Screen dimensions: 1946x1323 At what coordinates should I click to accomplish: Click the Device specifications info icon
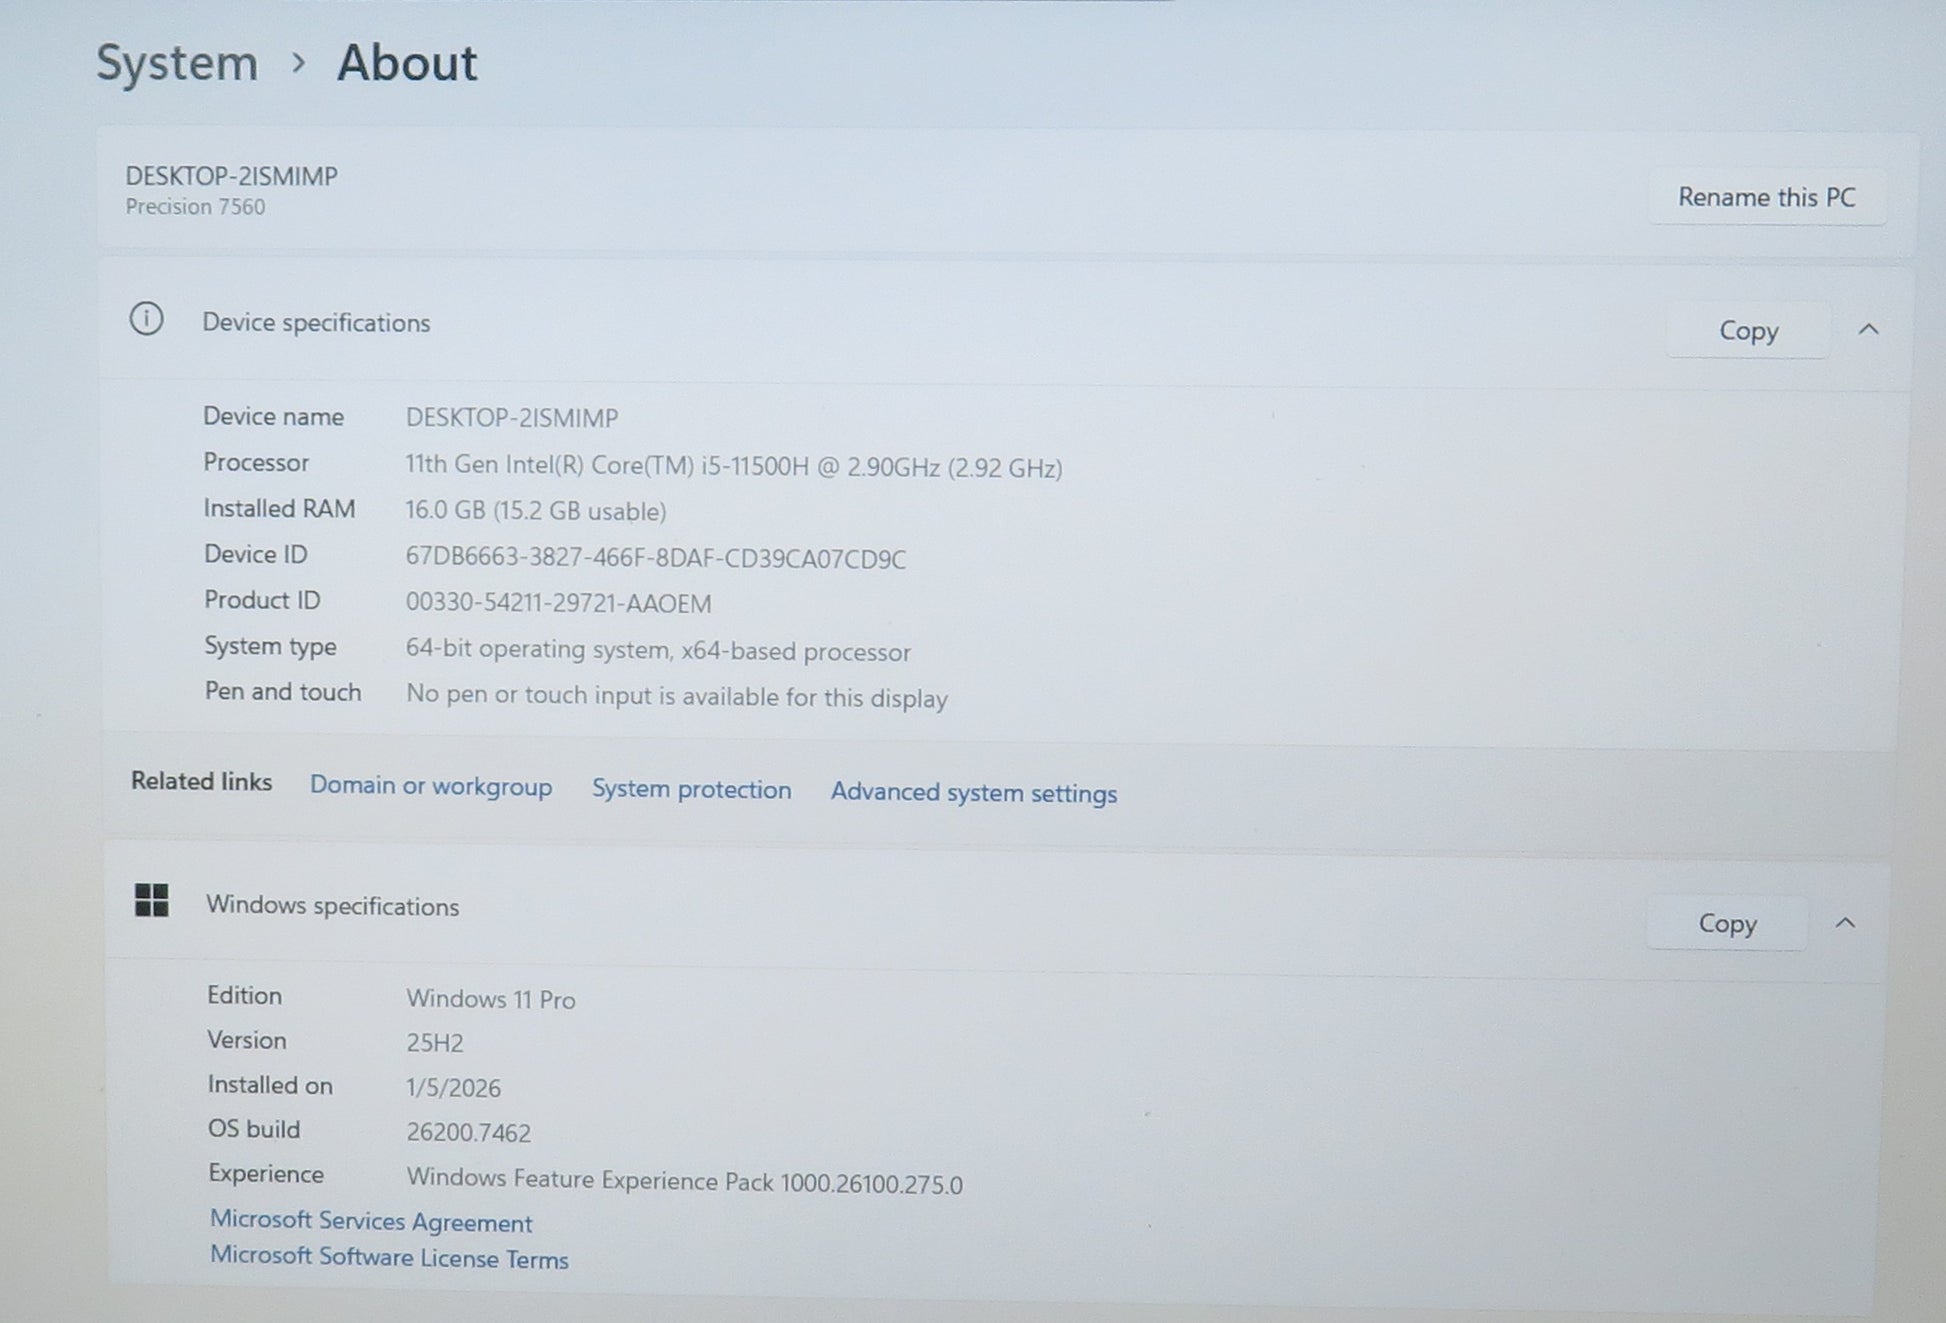pyautogui.click(x=146, y=320)
